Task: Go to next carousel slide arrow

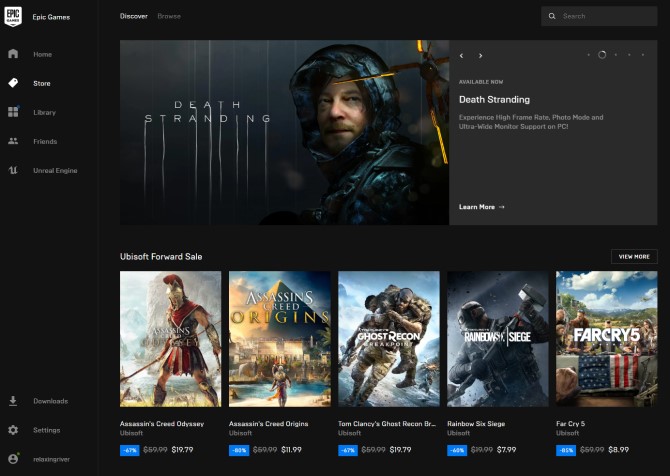Action: point(481,56)
